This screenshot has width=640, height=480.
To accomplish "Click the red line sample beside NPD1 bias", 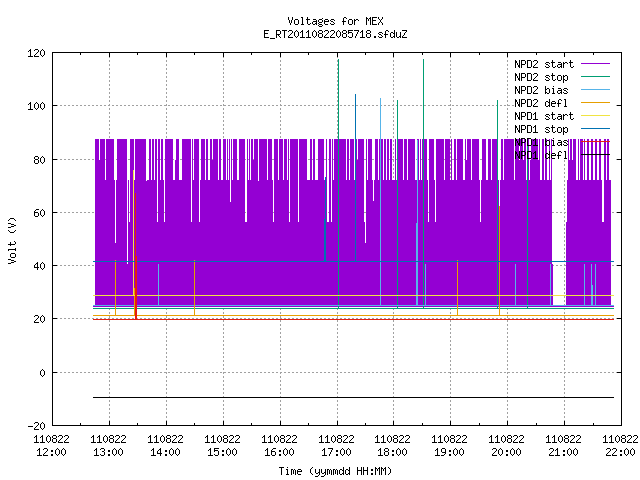I will 595,142.
